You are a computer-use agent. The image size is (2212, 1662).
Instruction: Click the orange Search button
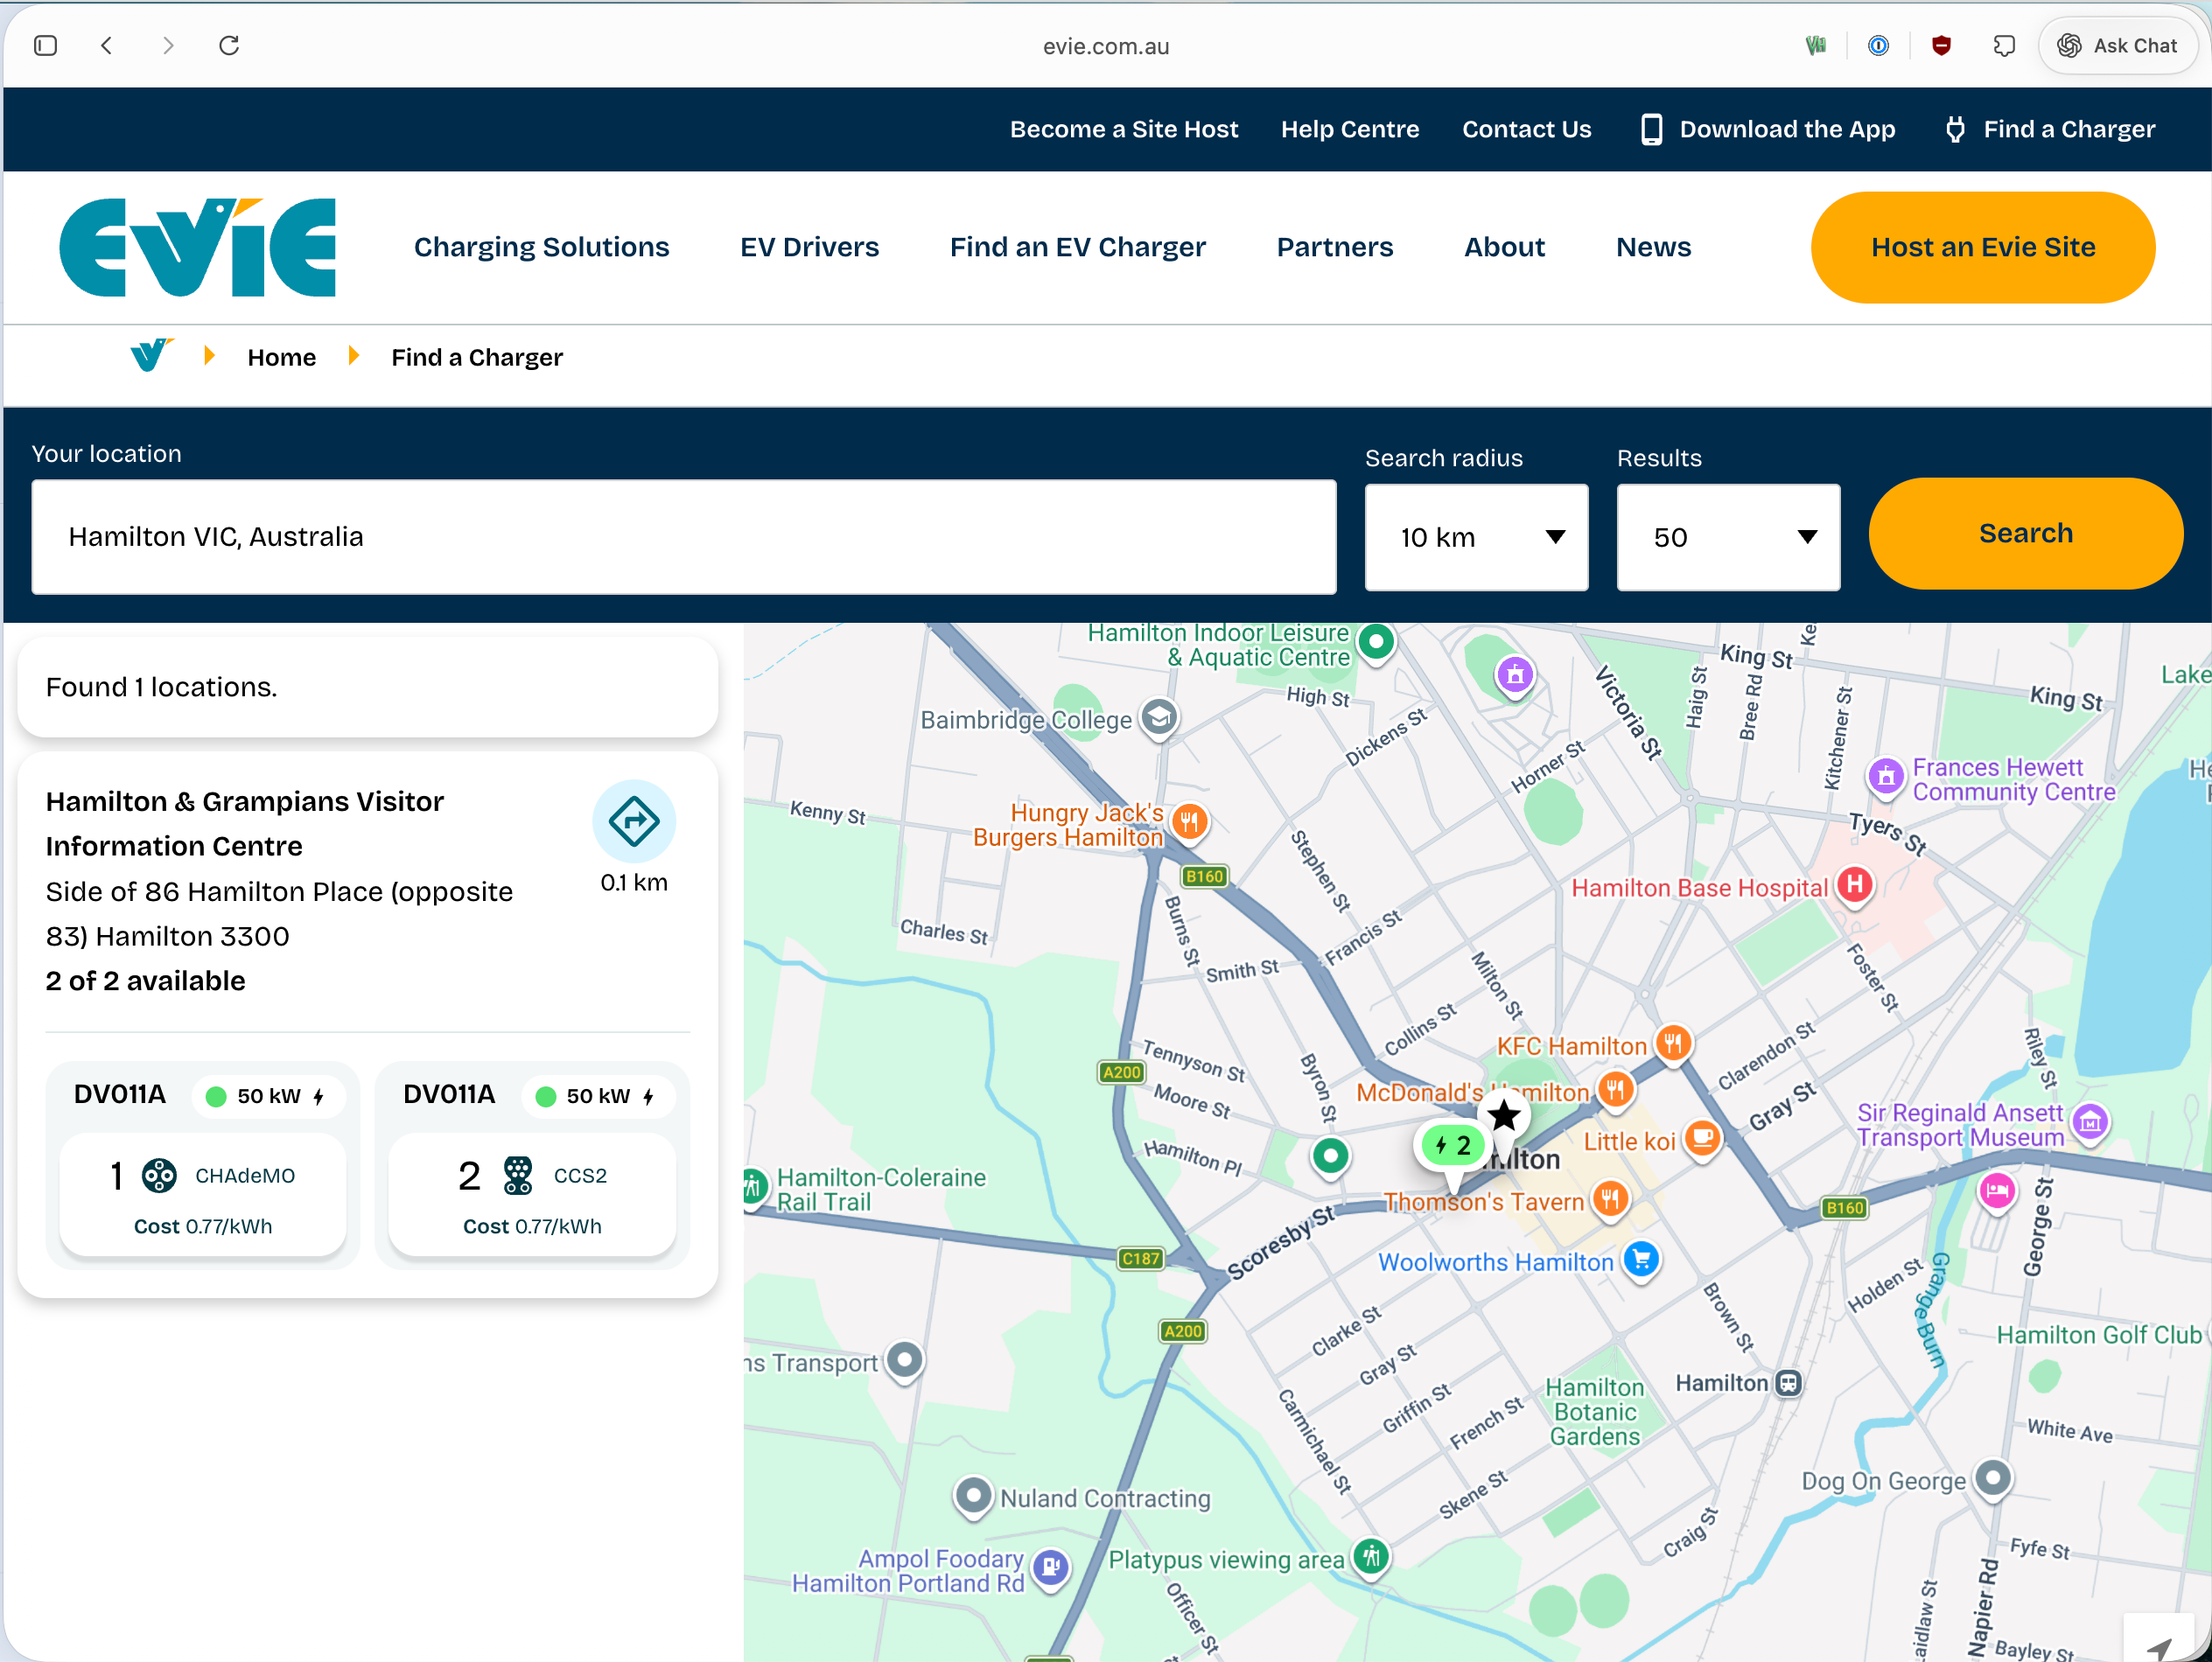click(2026, 533)
